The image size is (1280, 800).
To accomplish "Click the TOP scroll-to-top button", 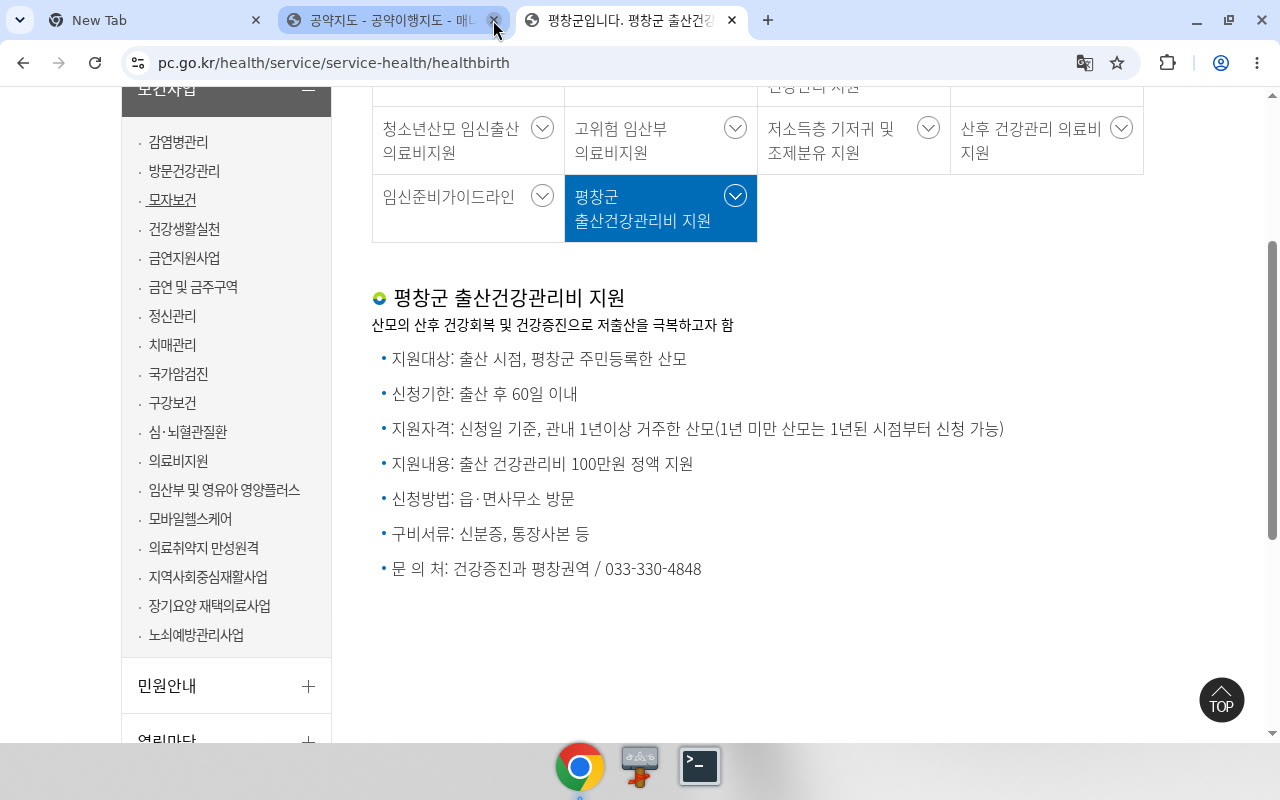I will (x=1222, y=700).
